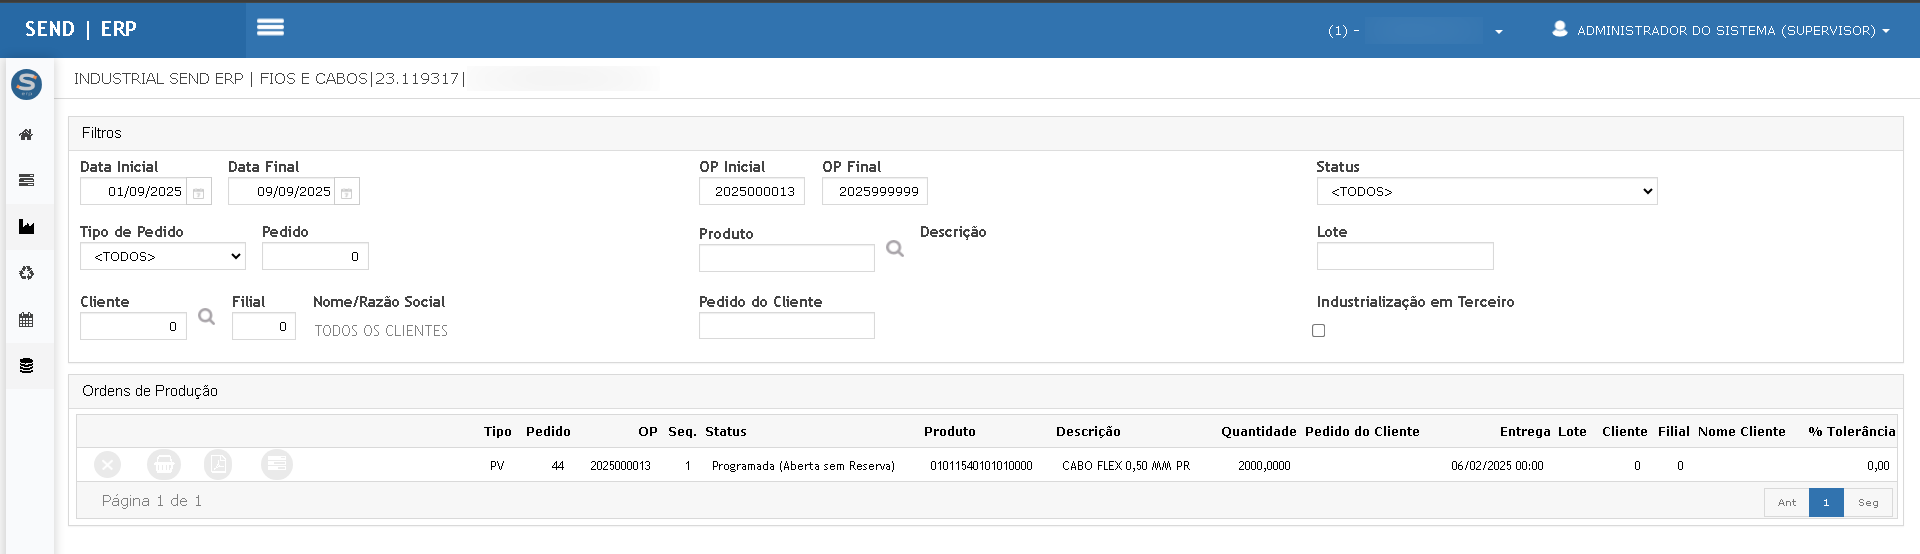Toggle the hamburger menu in the header
The image size is (1920, 554).
pyautogui.click(x=270, y=28)
